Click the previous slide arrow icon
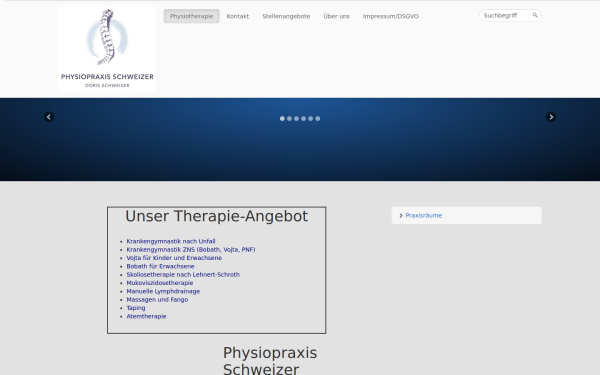Screen dimensions: 600x375 (49, 117)
